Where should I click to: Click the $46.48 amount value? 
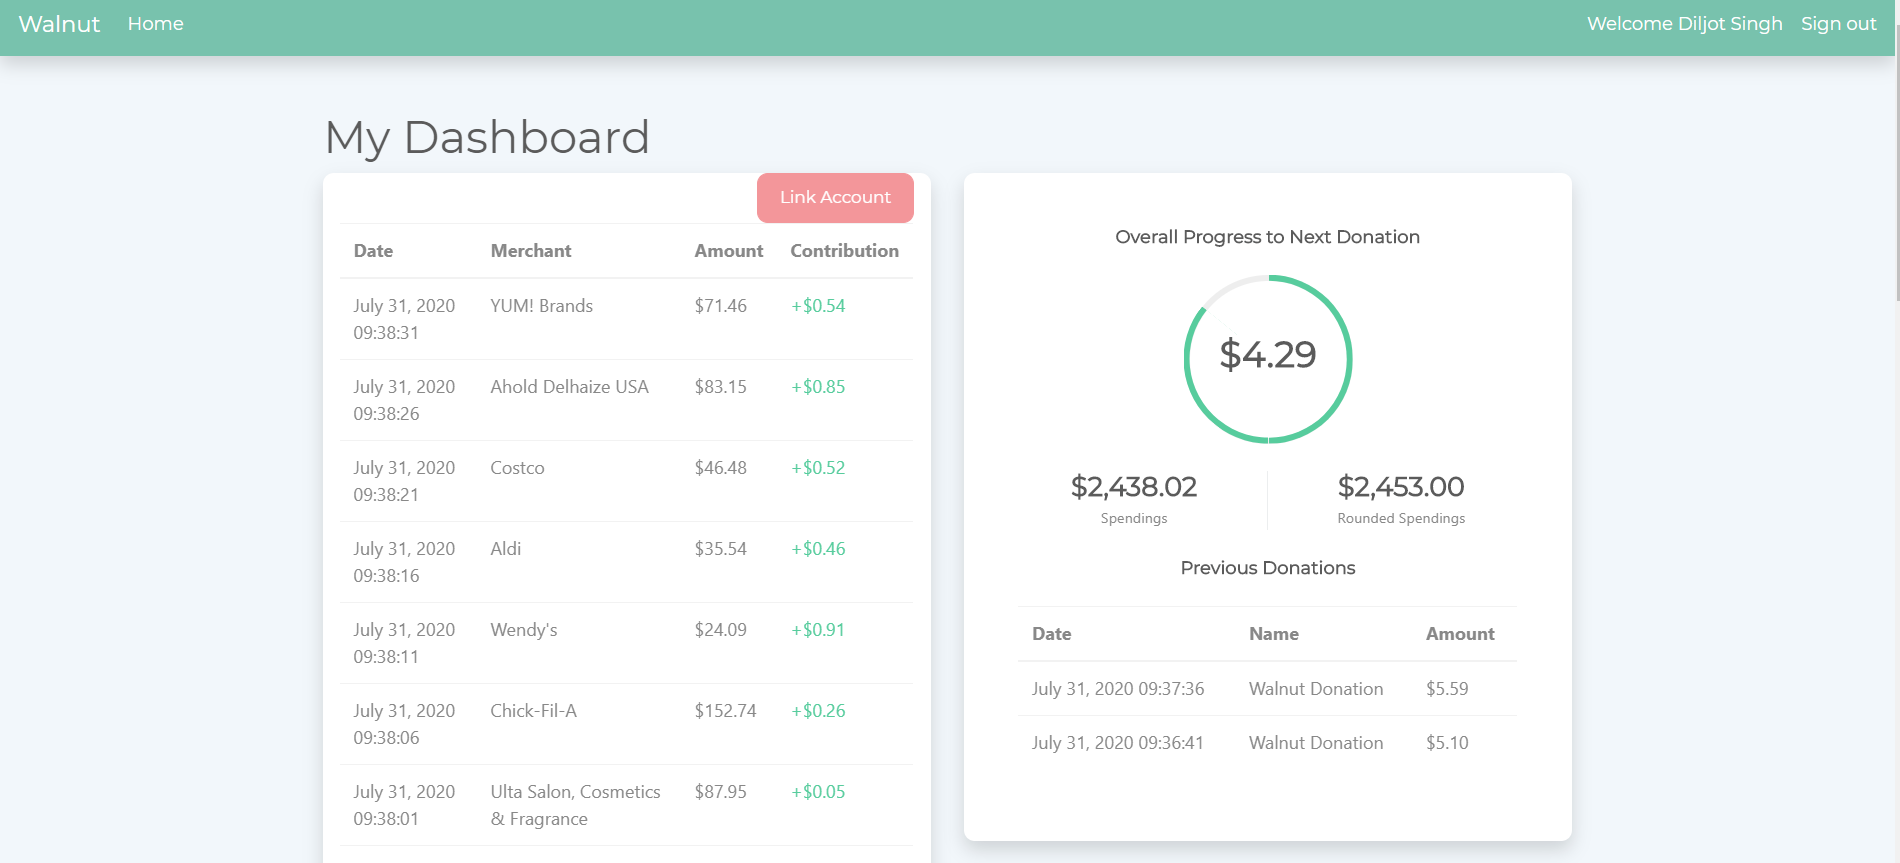click(x=720, y=468)
